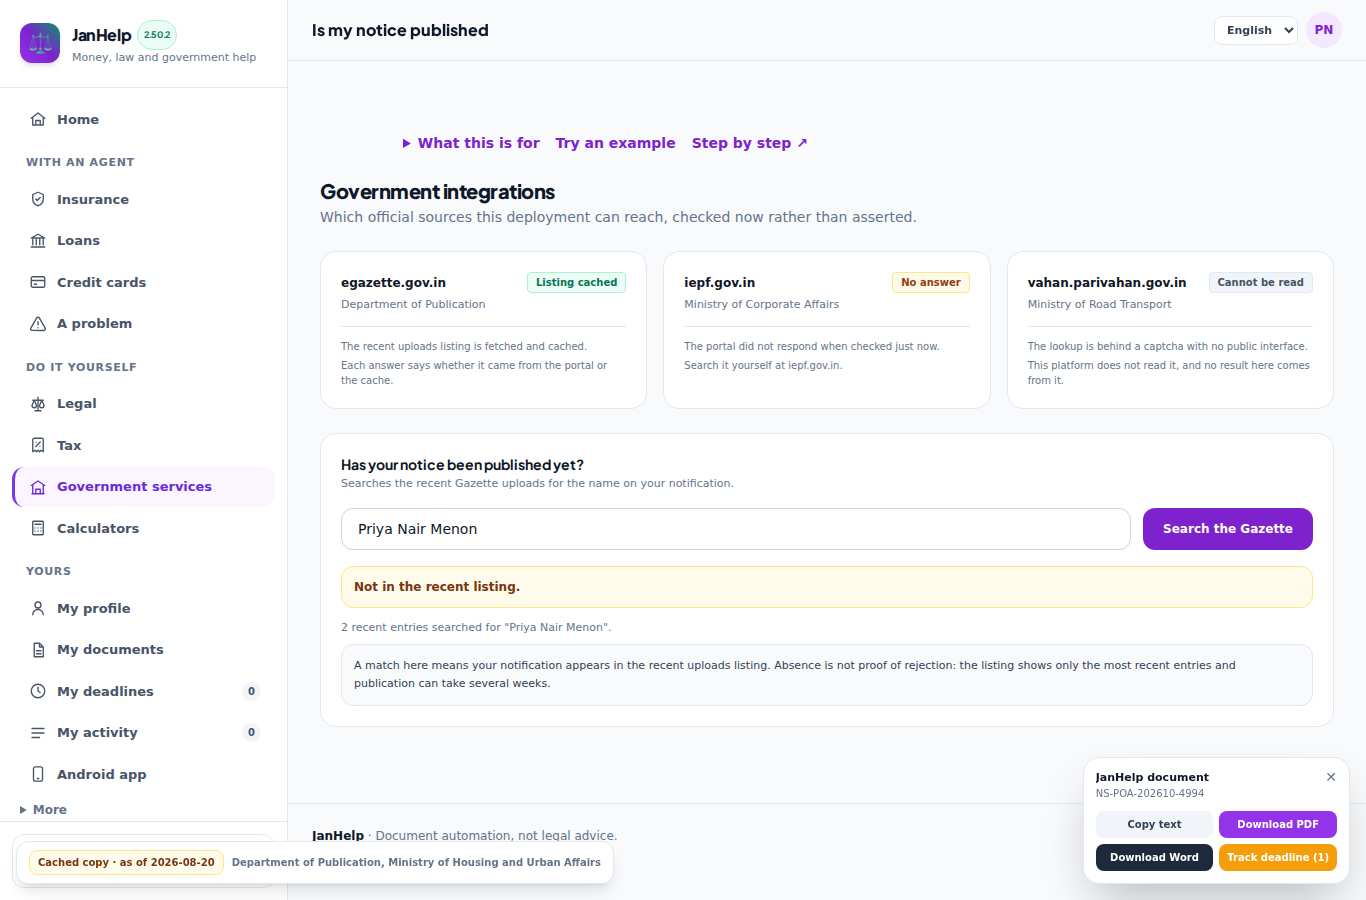This screenshot has height=900, width=1366.
Task: Expand the What this is for disclosure
Action: [471, 143]
